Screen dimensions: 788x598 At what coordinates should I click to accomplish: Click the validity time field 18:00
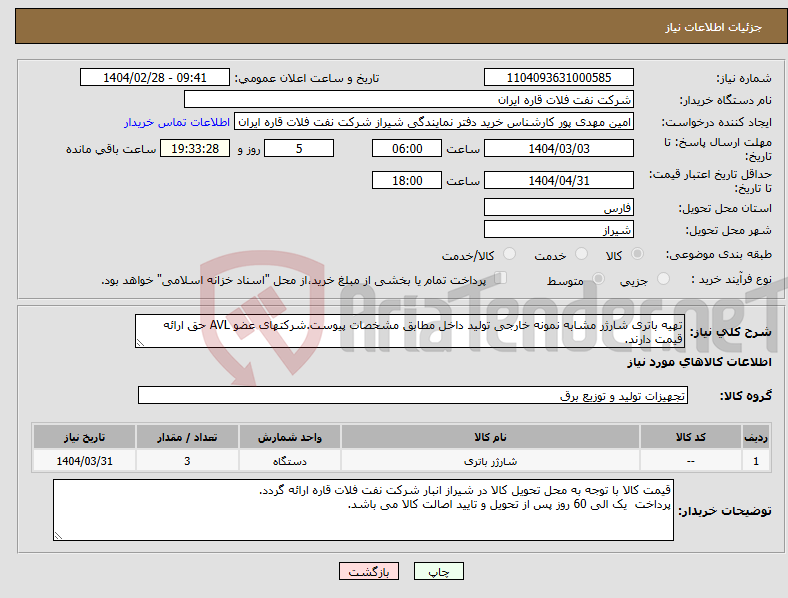click(x=407, y=180)
